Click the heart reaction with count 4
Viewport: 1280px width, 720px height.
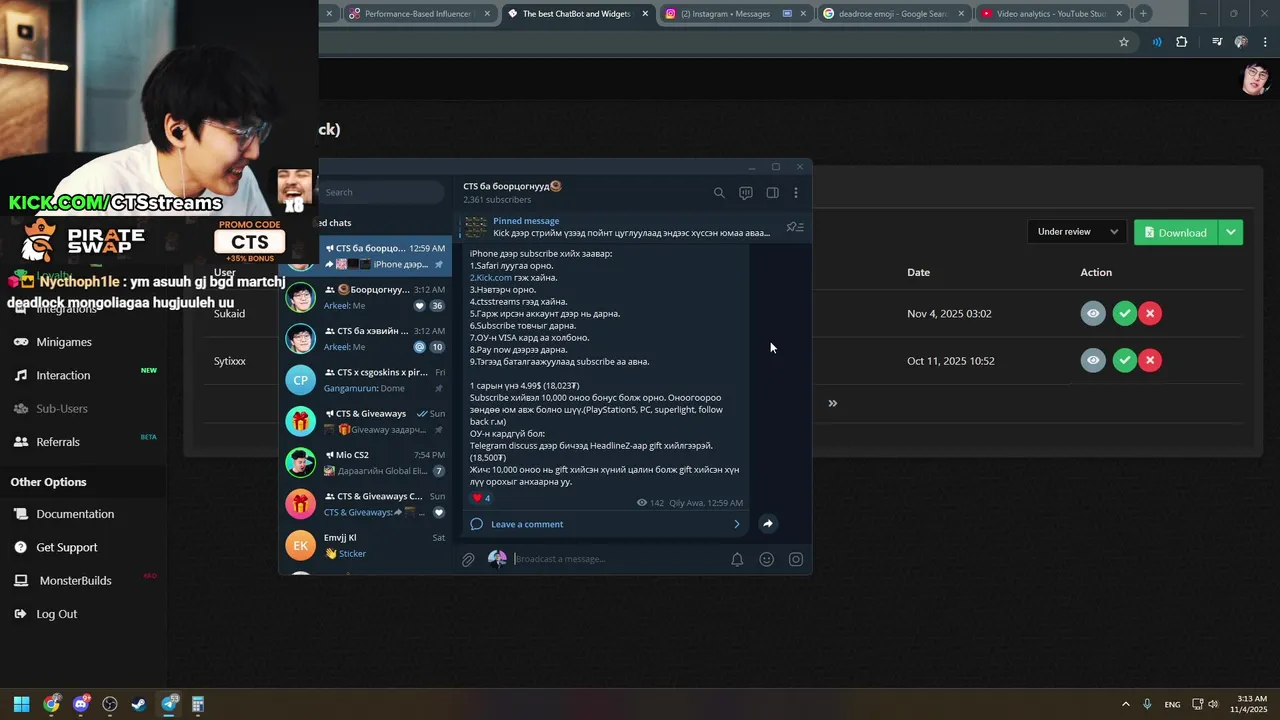click(481, 498)
